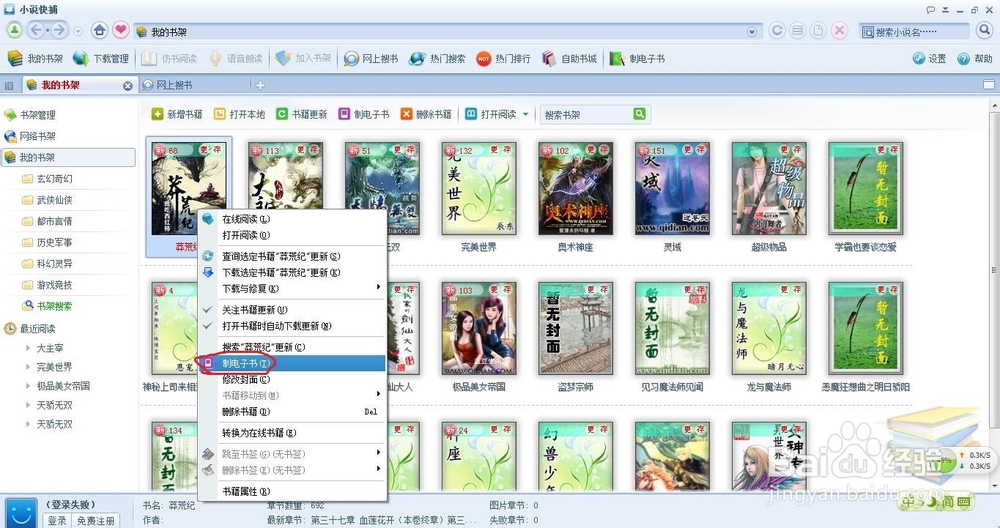Click 删除书籍 in the bookshelf toolbar
The image size is (1000, 528).
[426, 114]
